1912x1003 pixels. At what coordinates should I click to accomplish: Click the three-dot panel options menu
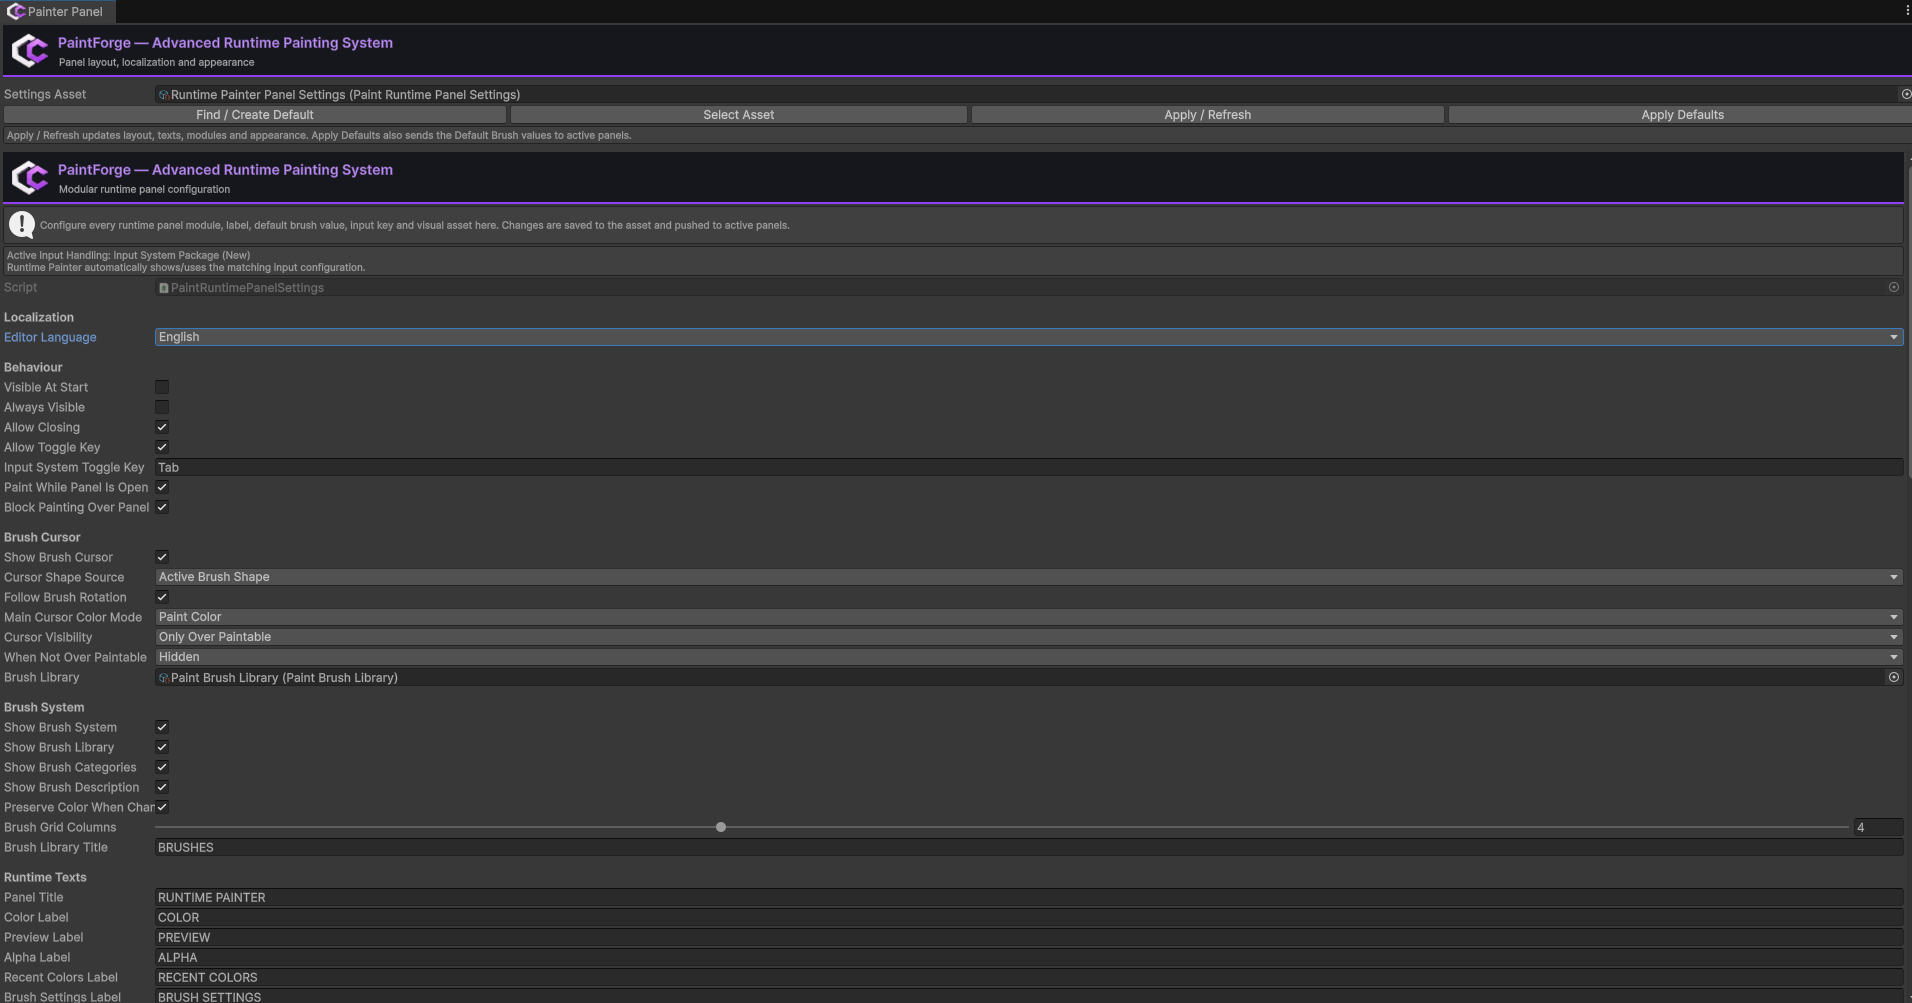[x=1906, y=11]
